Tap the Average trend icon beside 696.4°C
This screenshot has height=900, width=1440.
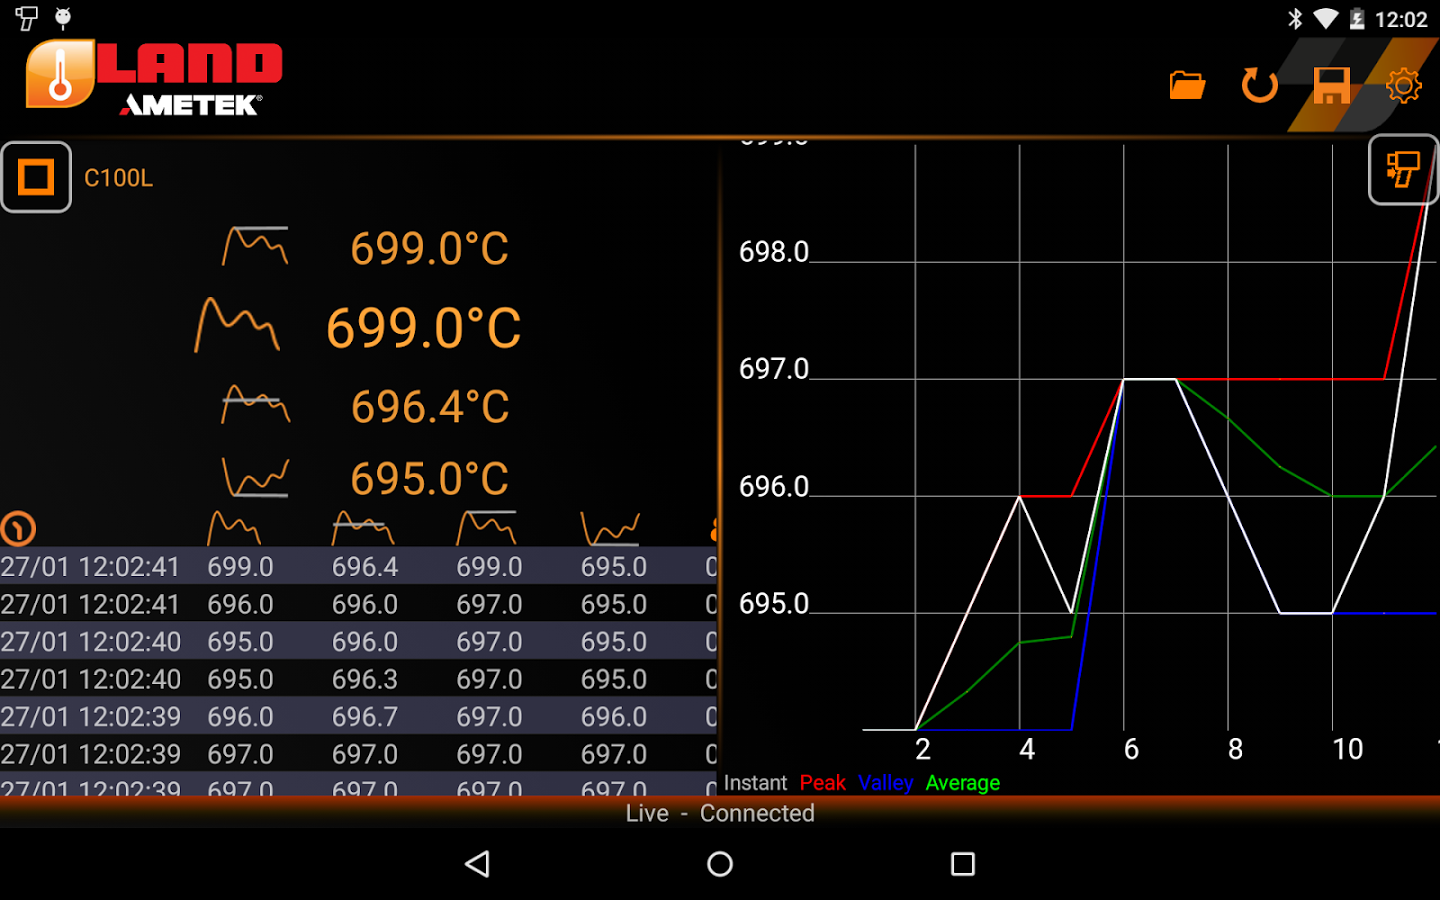coord(255,404)
